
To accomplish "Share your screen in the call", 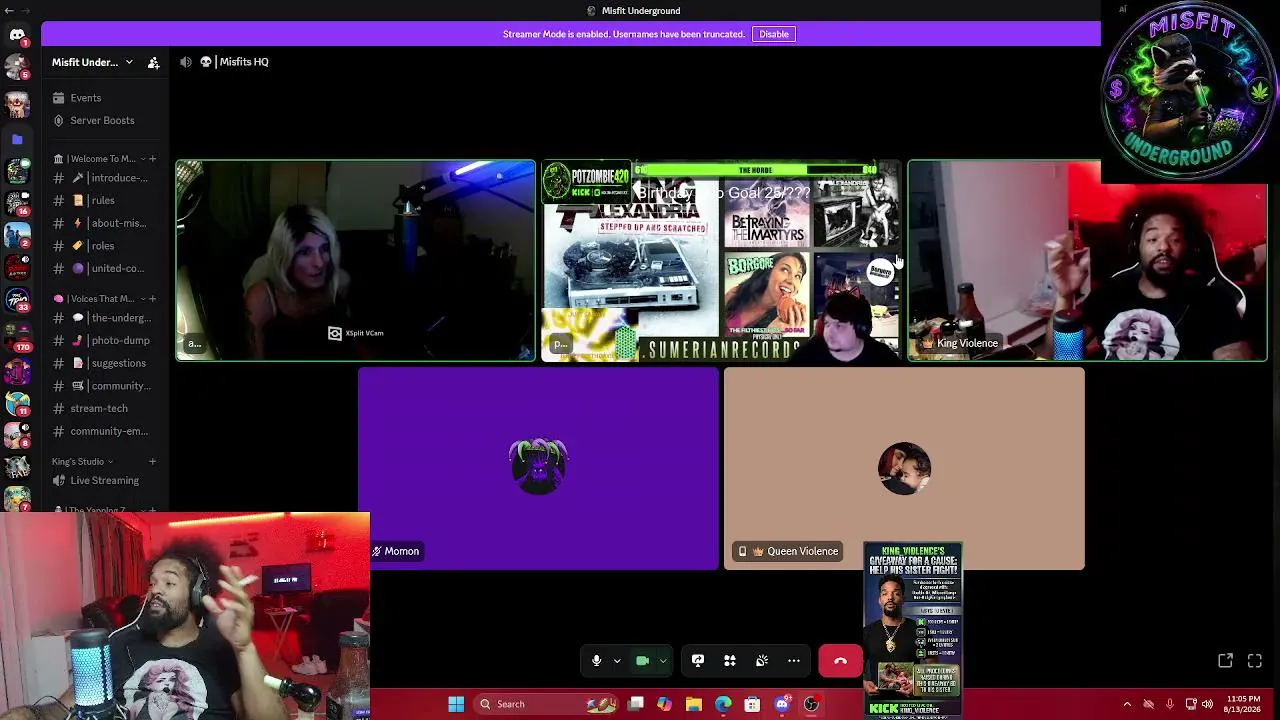I will click(x=698, y=661).
